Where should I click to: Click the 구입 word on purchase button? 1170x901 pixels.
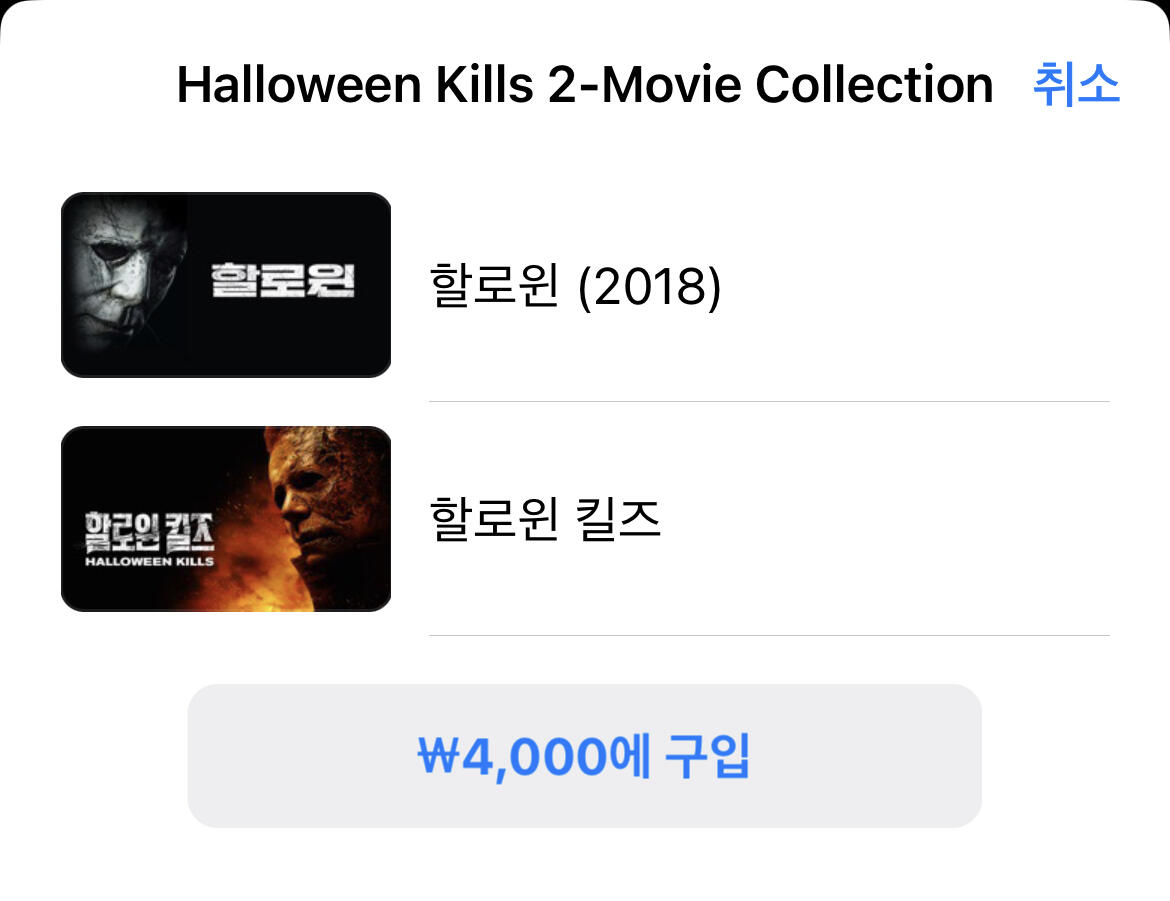tap(706, 756)
